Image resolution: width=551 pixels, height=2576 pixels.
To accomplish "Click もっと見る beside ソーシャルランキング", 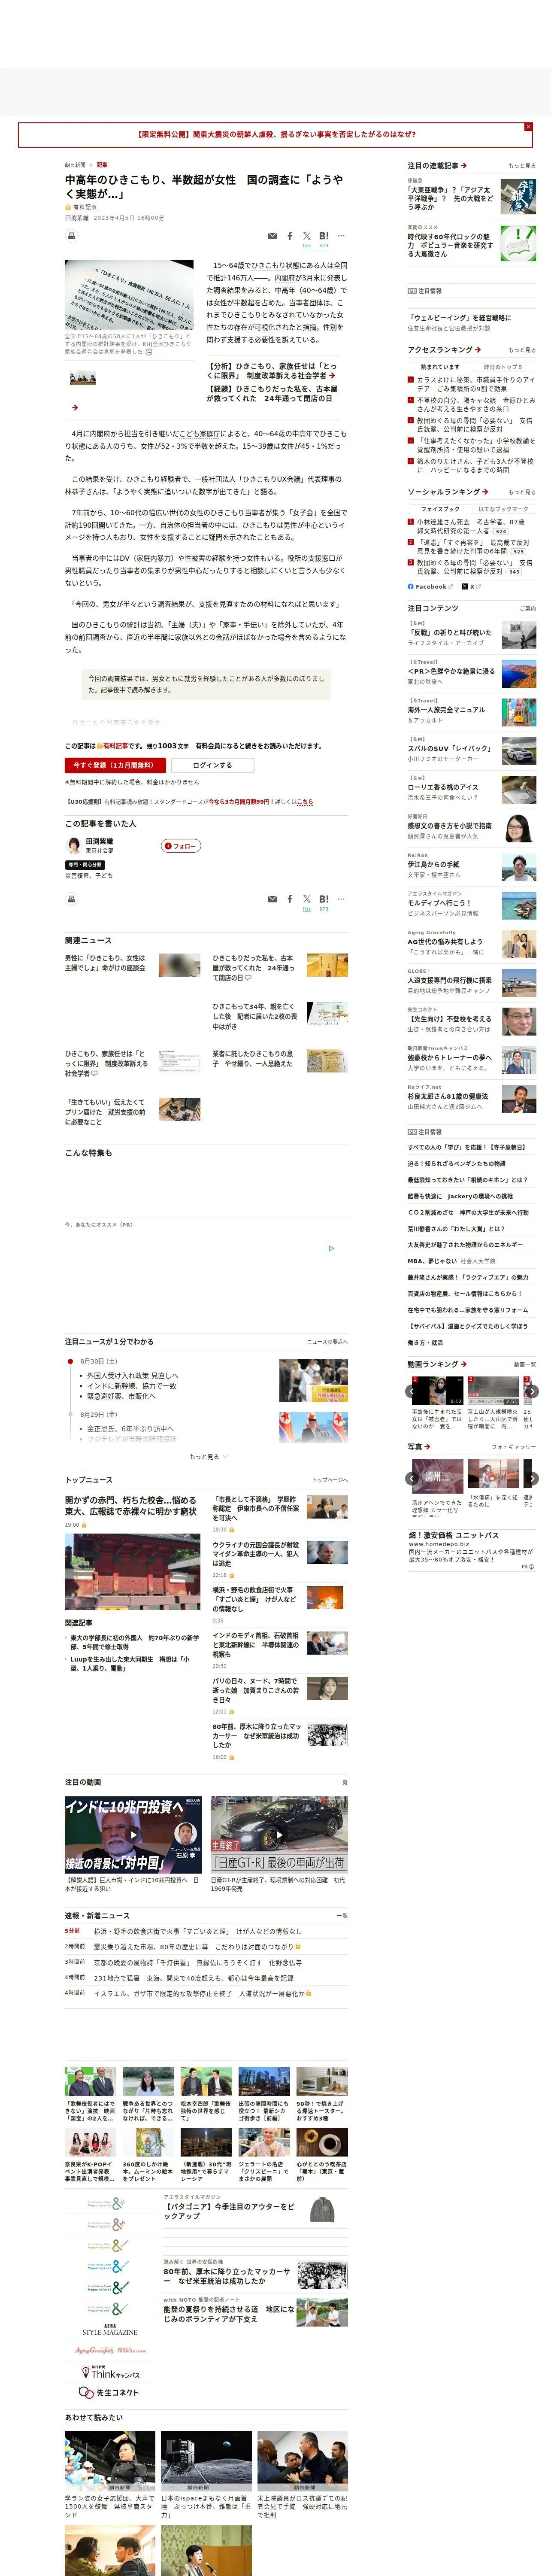I will click(x=521, y=492).
